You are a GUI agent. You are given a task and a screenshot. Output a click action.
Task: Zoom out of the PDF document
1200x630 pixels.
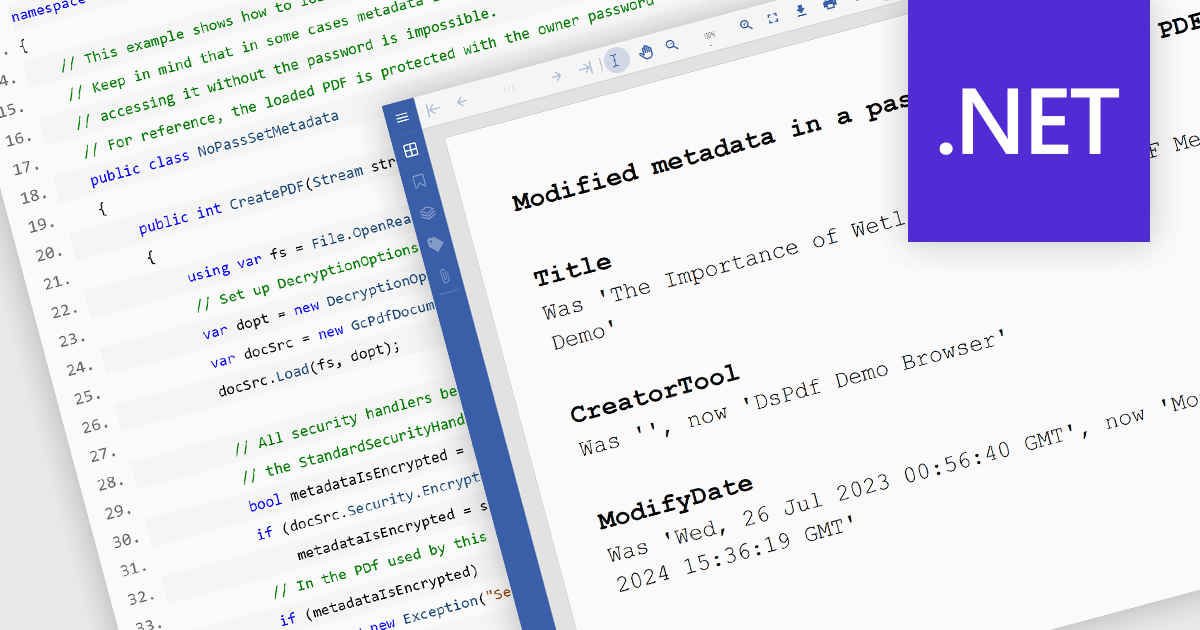click(671, 46)
